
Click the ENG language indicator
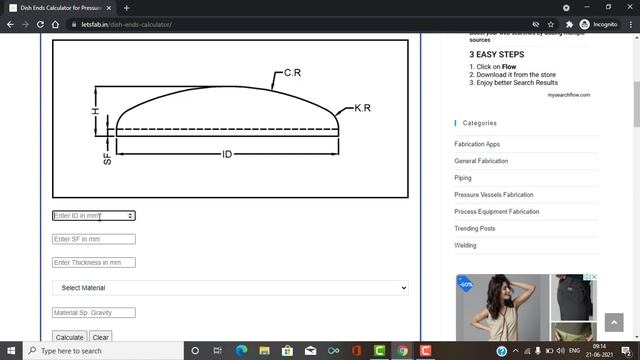[574, 351]
